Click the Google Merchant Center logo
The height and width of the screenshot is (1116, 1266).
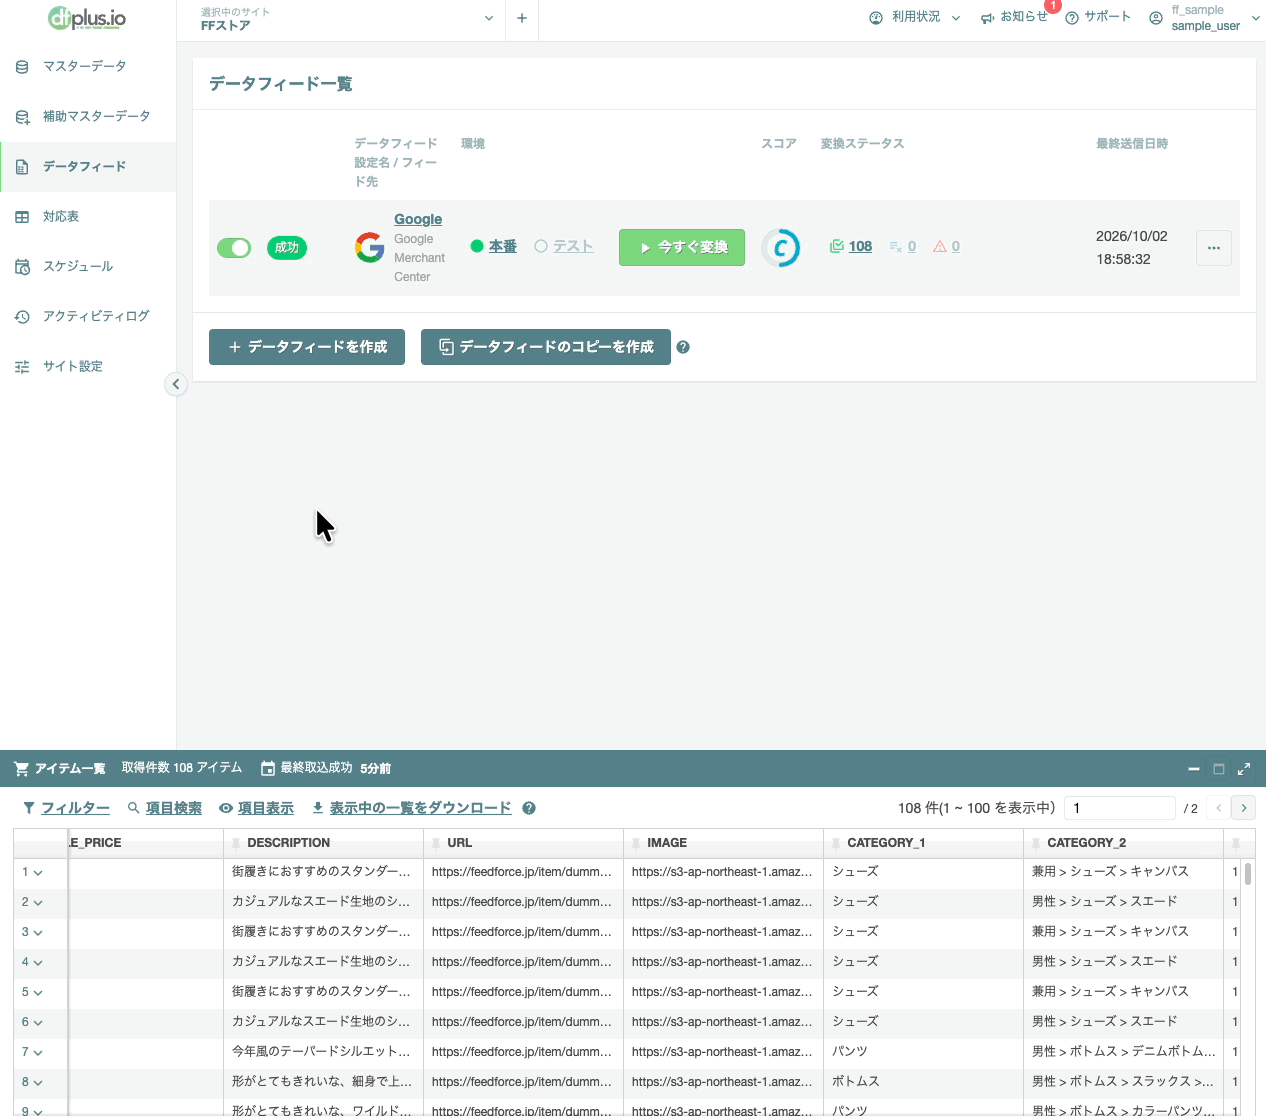pos(370,247)
